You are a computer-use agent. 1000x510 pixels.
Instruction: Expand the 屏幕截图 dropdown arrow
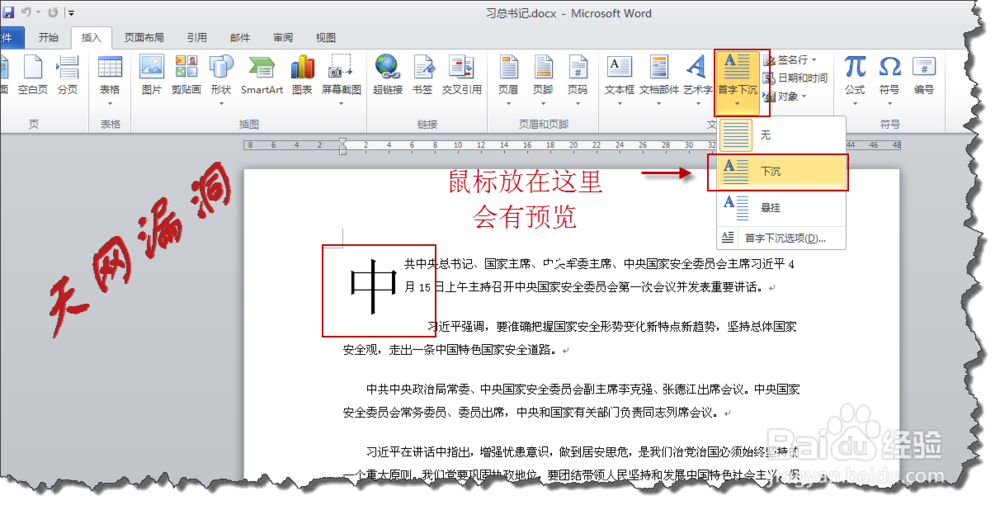(341, 103)
